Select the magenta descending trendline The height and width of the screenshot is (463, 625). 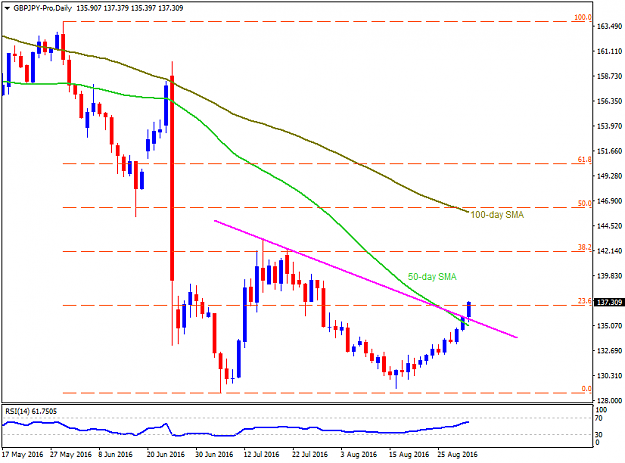(x=366, y=279)
